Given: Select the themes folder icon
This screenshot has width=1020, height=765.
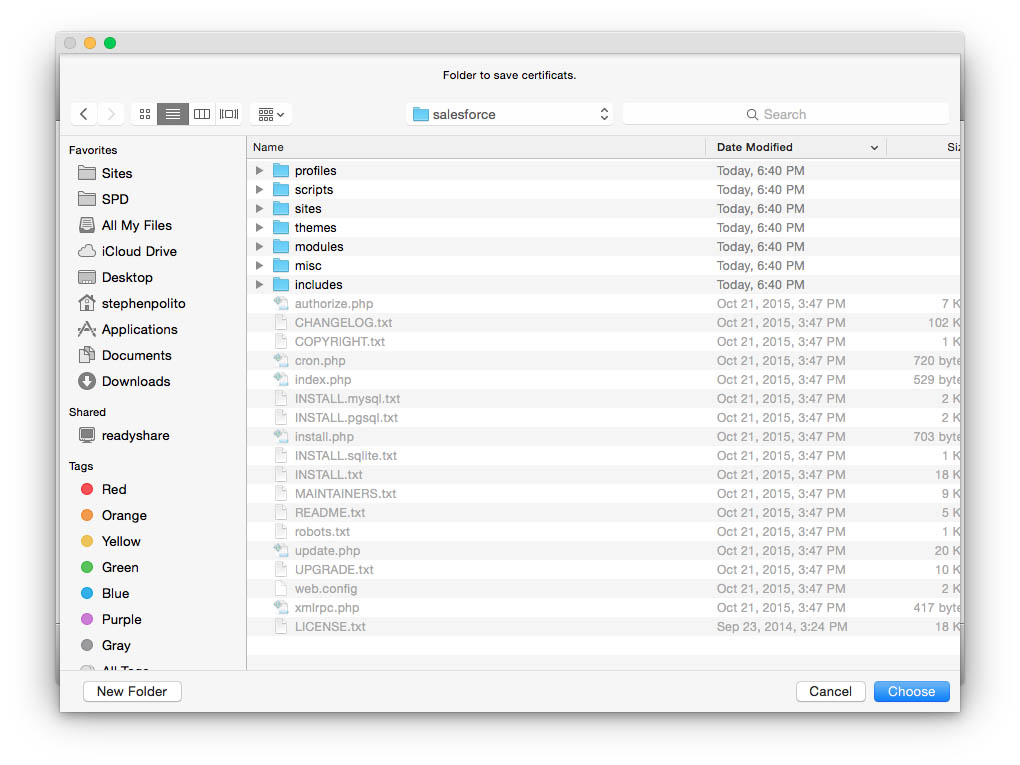Looking at the screenshot, I should pos(281,228).
